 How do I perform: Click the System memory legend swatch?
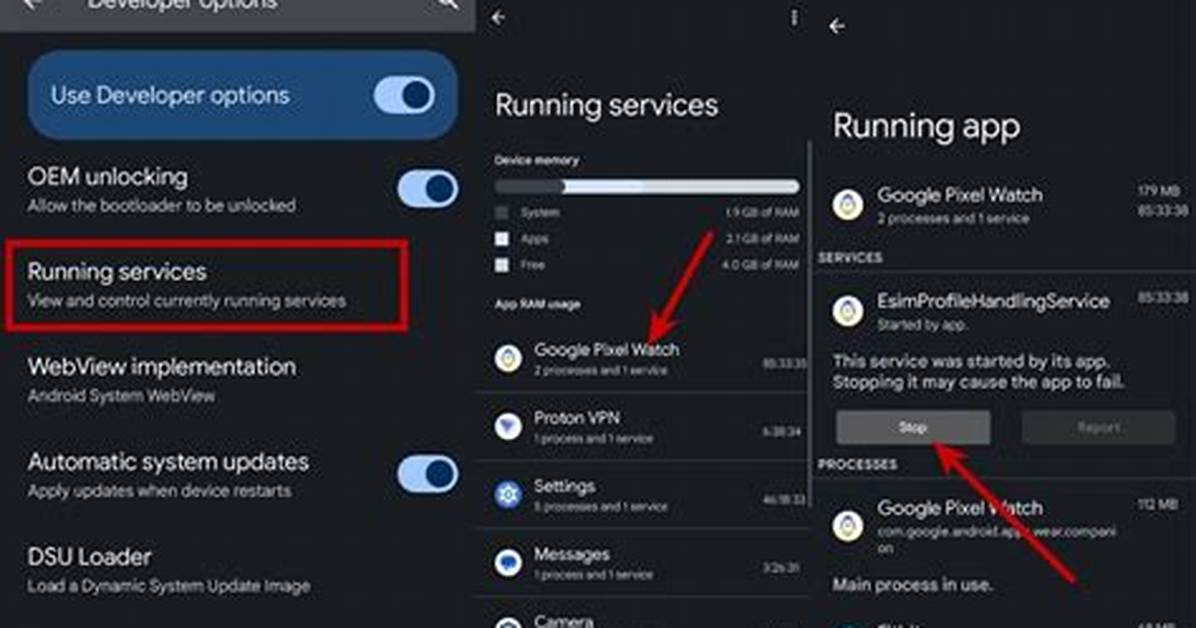click(x=502, y=213)
